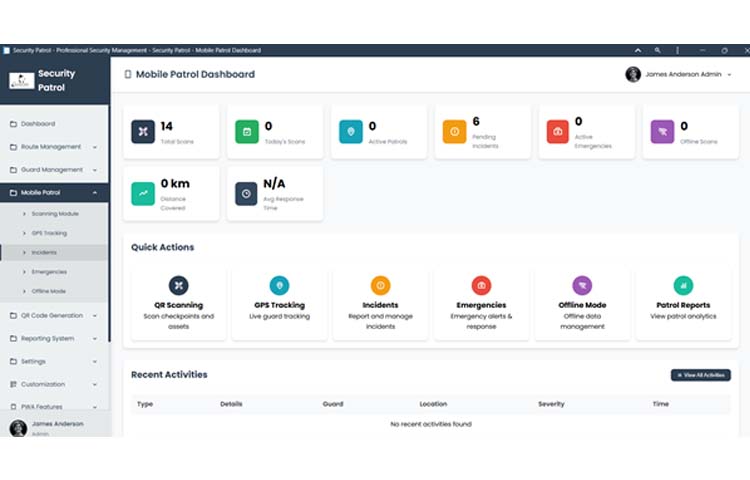750x480 pixels.
Task: Click the QR Scanning quick action icon
Action: (179, 286)
